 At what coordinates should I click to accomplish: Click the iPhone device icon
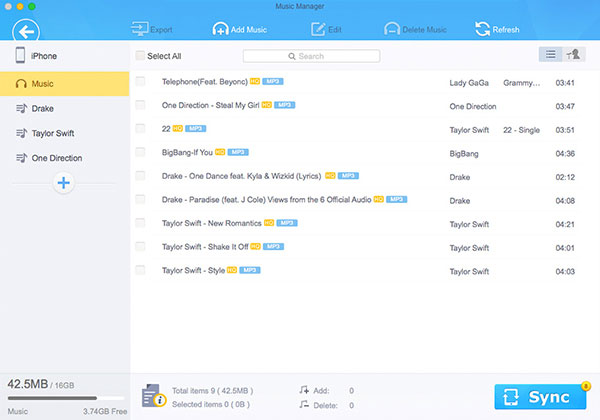point(20,55)
